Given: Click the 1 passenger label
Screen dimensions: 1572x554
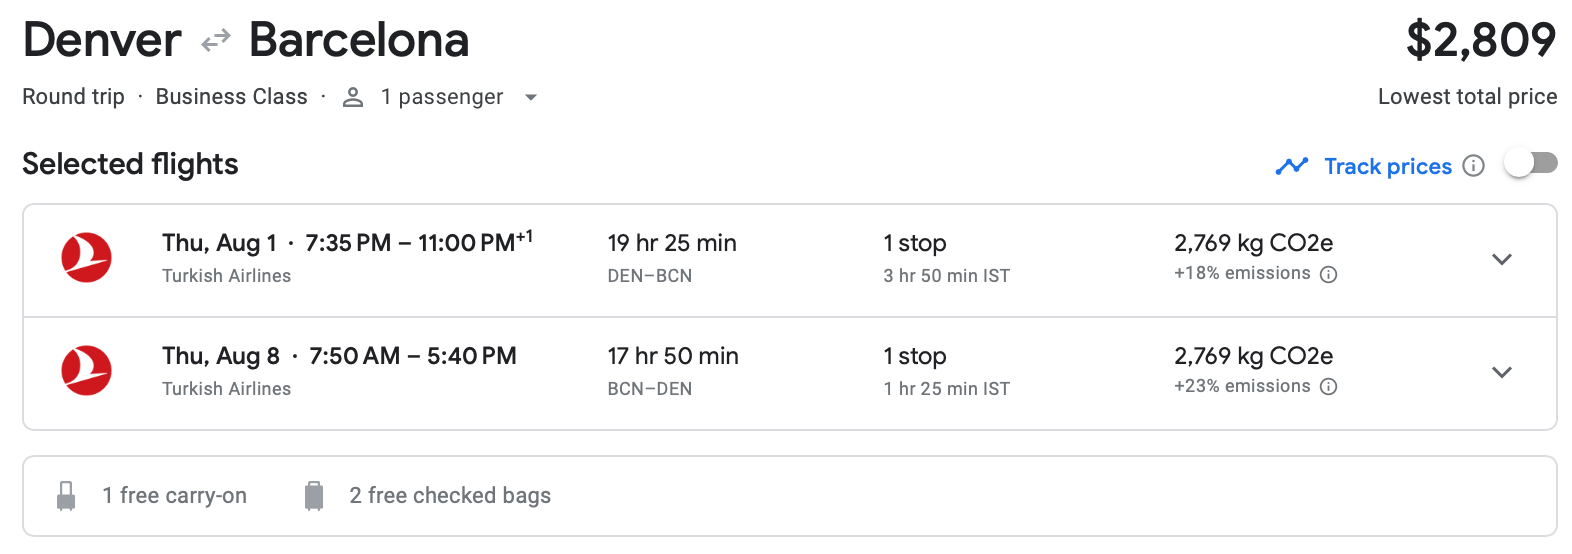Looking at the screenshot, I should pos(441,97).
